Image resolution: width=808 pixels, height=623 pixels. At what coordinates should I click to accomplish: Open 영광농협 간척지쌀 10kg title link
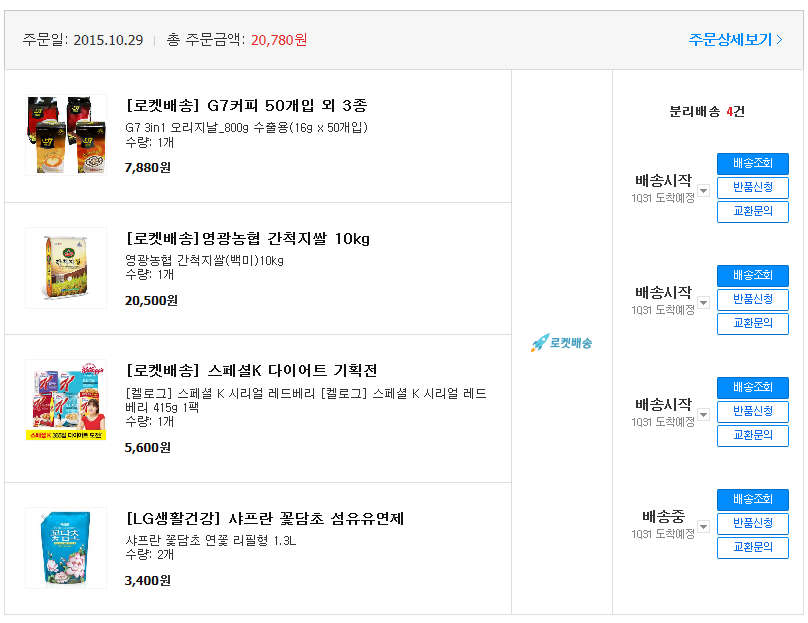click(x=248, y=238)
